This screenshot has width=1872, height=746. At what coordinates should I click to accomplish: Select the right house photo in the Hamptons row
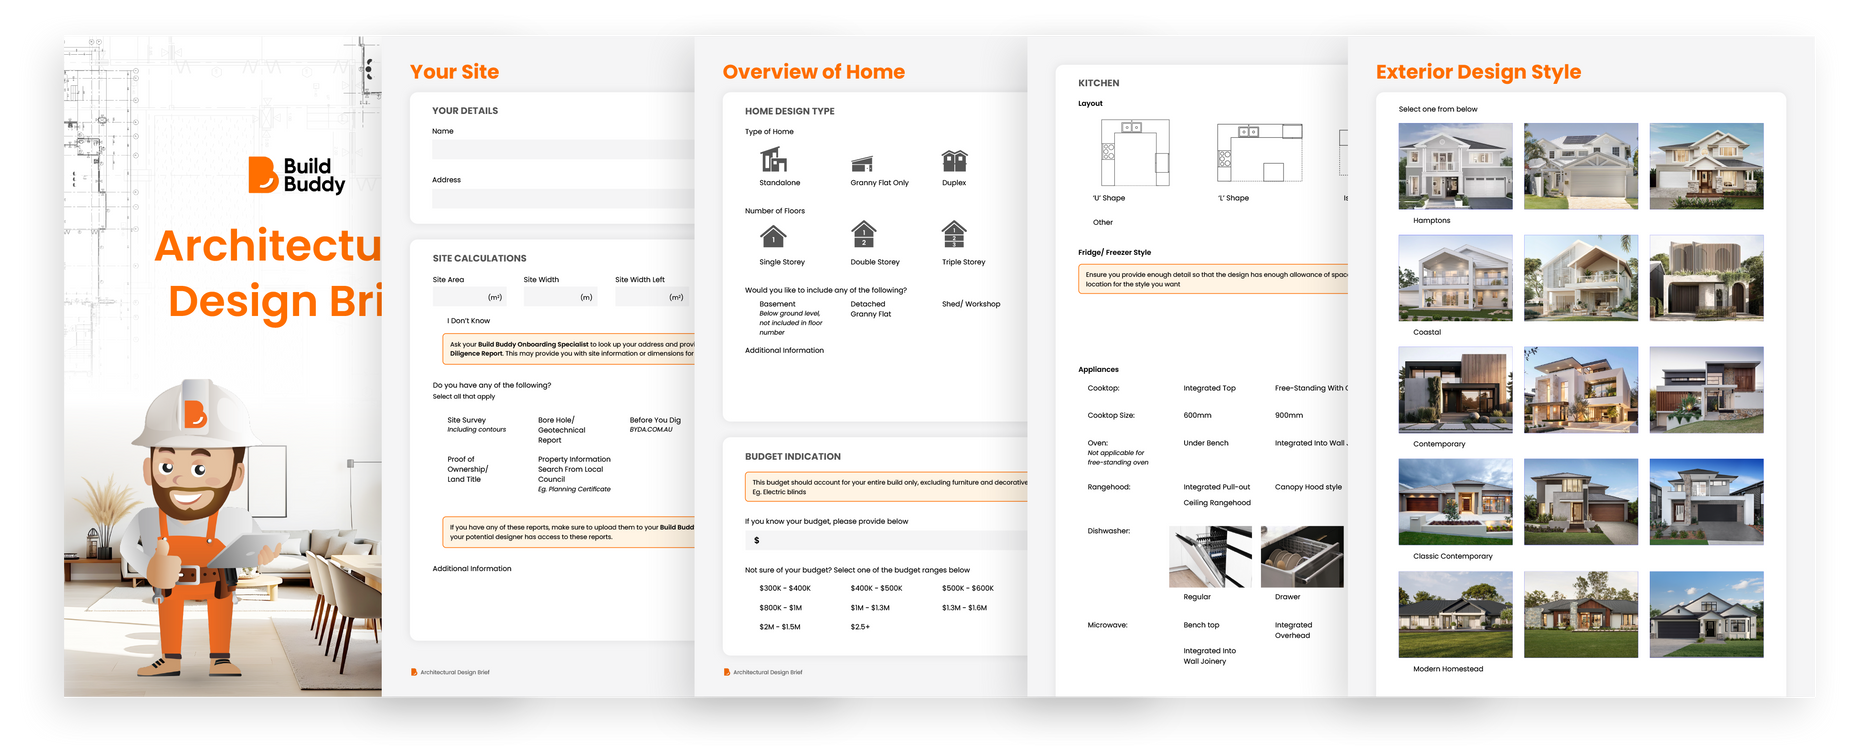point(1706,166)
